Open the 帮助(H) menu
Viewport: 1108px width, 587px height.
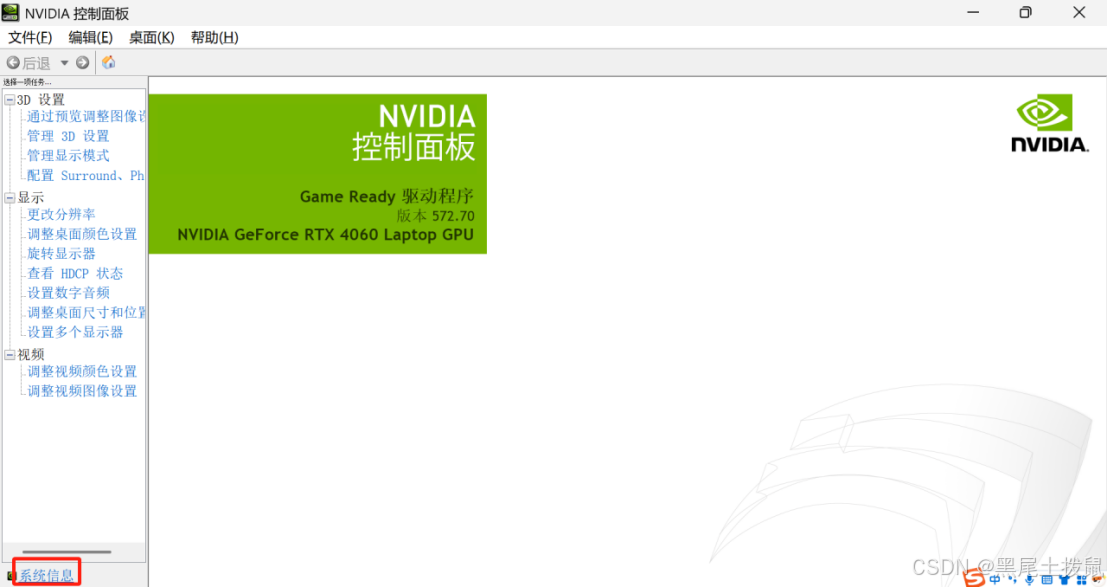pyautogui.click(x=214, y=37)
